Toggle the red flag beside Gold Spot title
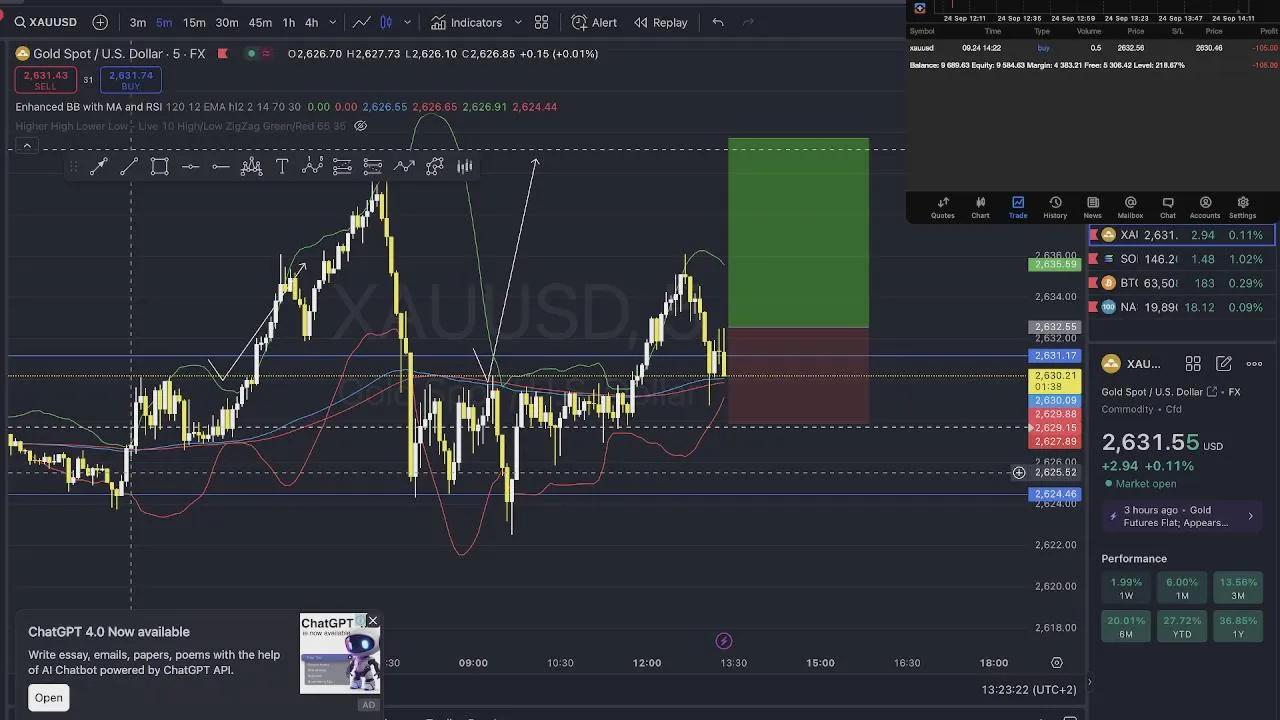The width and height of the screenshot is (1280, 720). (223, 54)
